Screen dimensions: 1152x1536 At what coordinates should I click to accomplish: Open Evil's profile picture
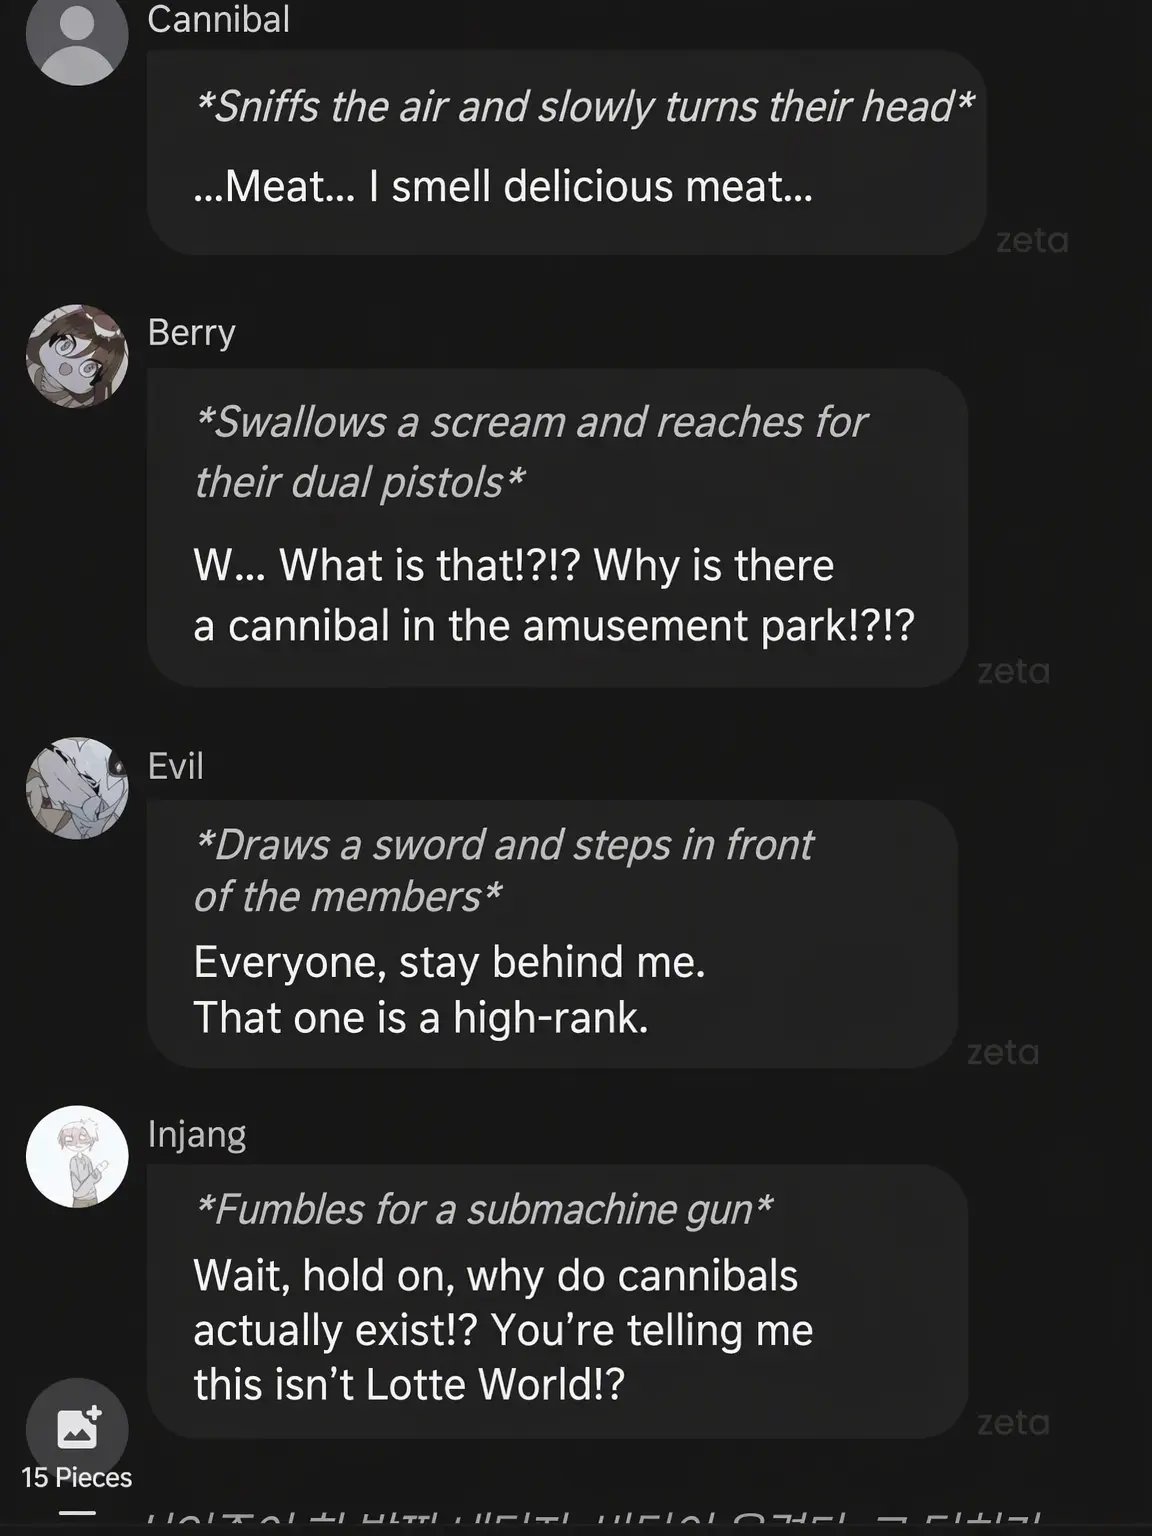(77, 788)
